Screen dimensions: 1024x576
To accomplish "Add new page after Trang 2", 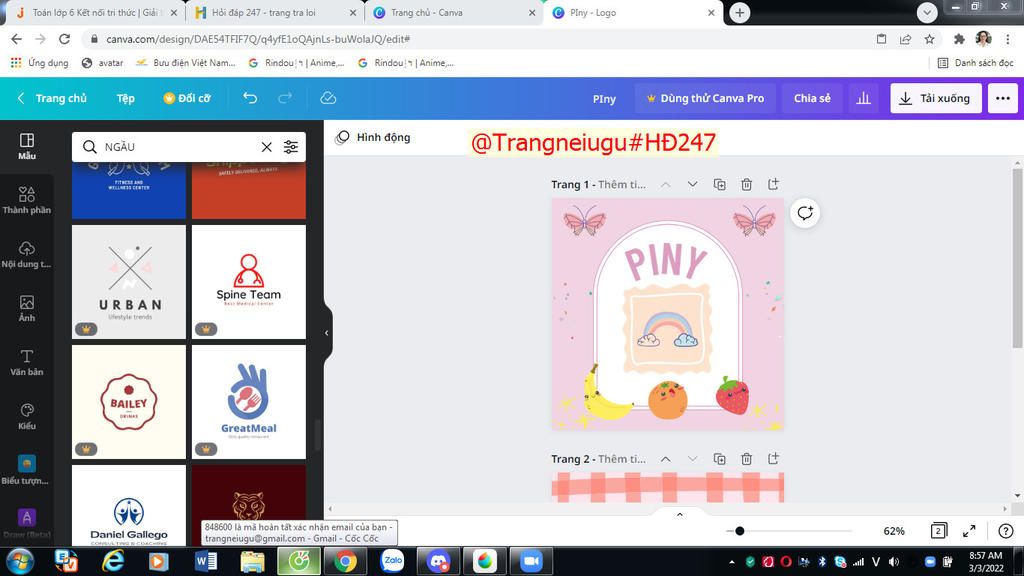I will tap(773, 458).
